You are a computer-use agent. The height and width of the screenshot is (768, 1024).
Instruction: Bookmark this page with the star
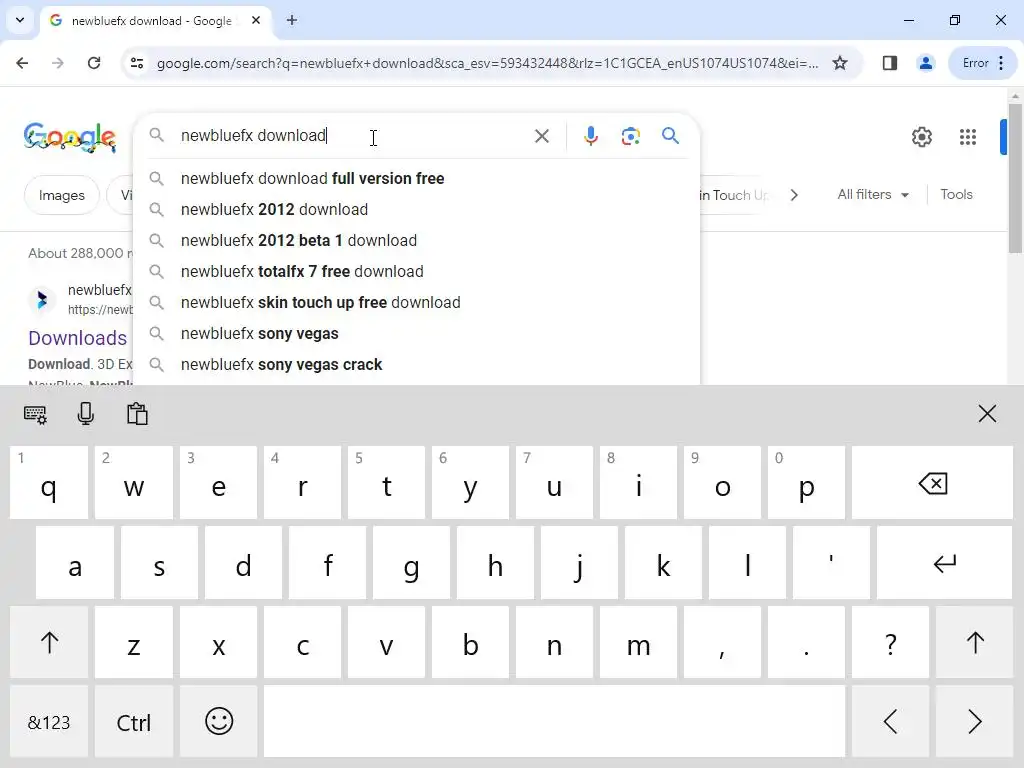click(840, 63)
